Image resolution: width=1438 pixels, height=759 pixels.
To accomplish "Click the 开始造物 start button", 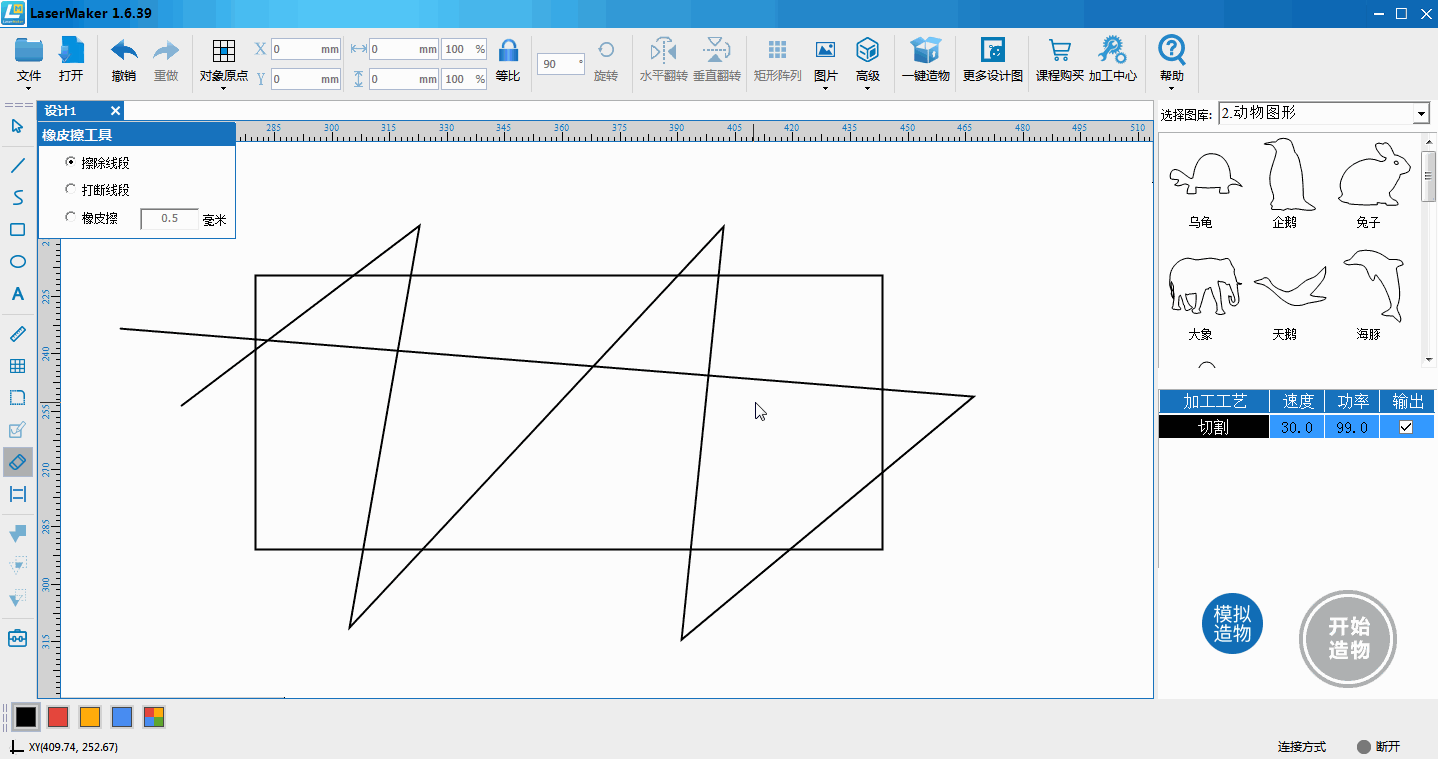I will click(1348, 638).
